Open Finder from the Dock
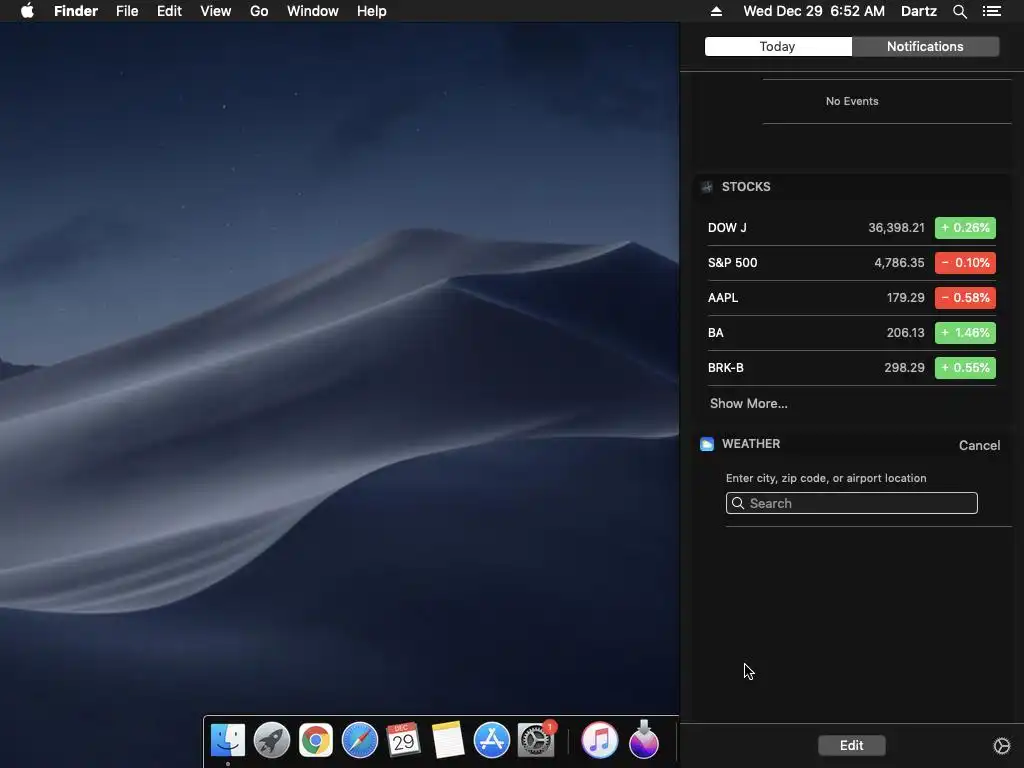 227,741
